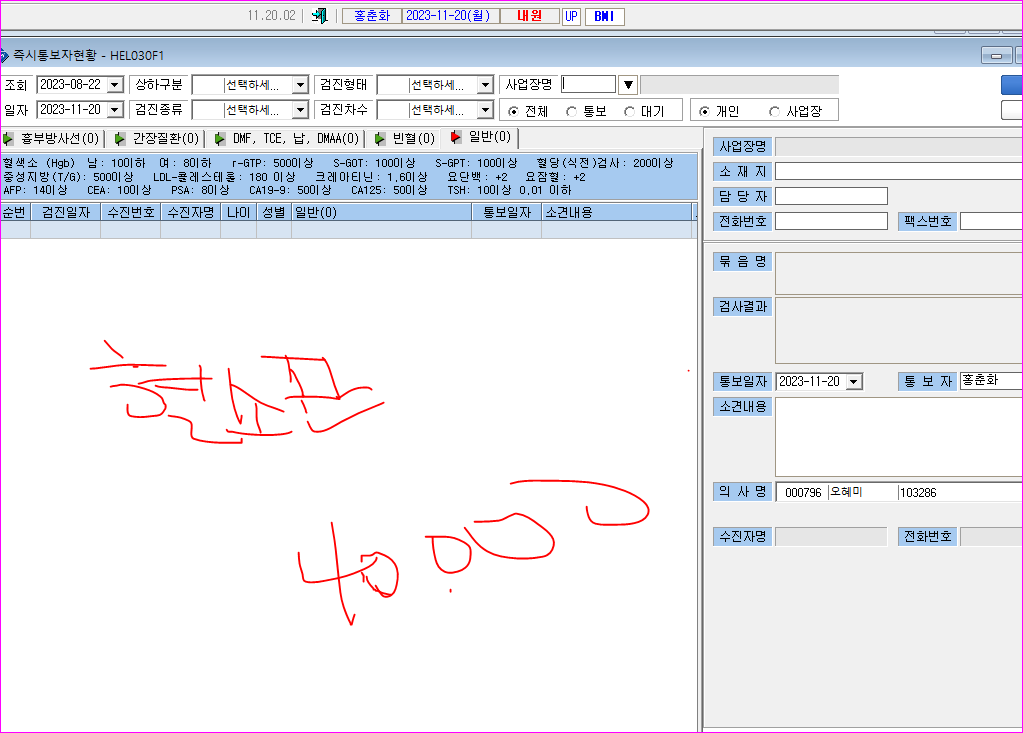
Task: Choose the 사업장 radio button
Action: [x=774, y=112]
